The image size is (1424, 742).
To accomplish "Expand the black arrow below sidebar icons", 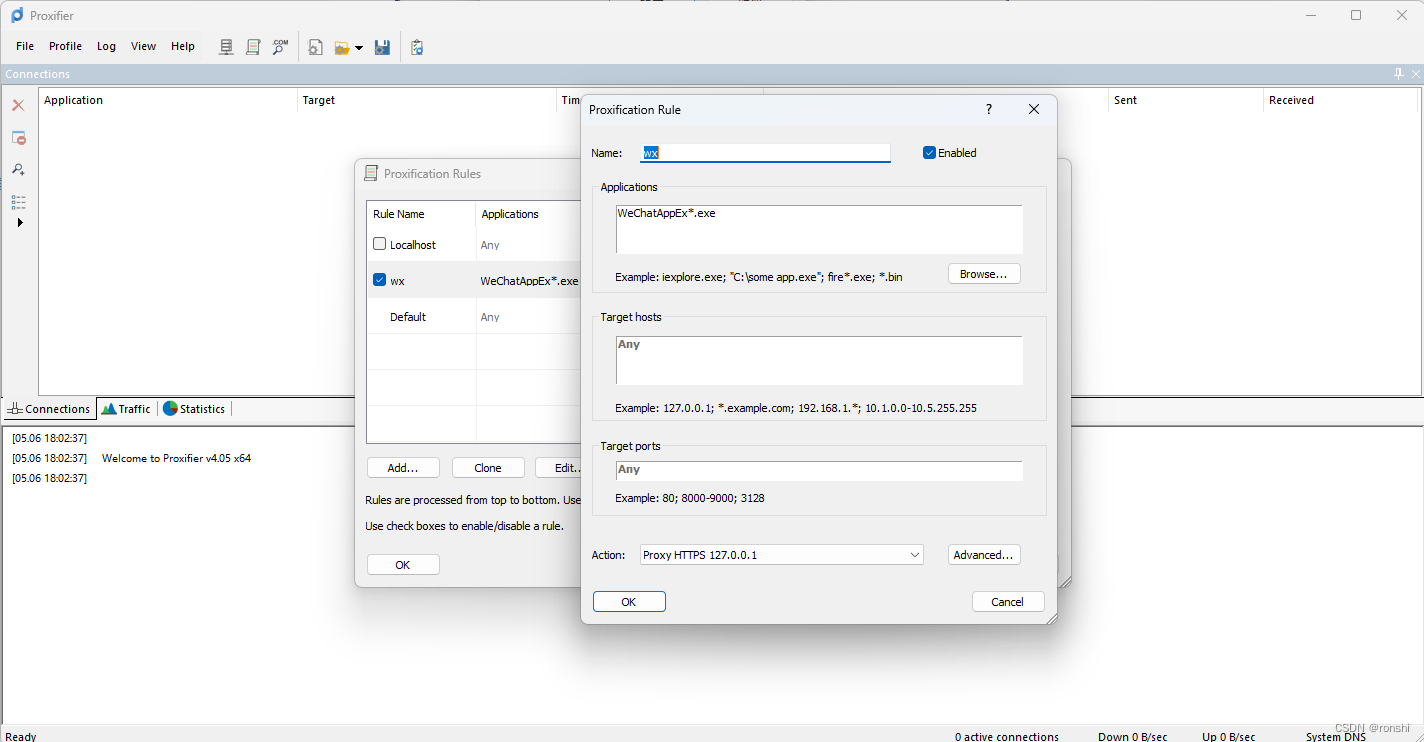I will [20, 222].
